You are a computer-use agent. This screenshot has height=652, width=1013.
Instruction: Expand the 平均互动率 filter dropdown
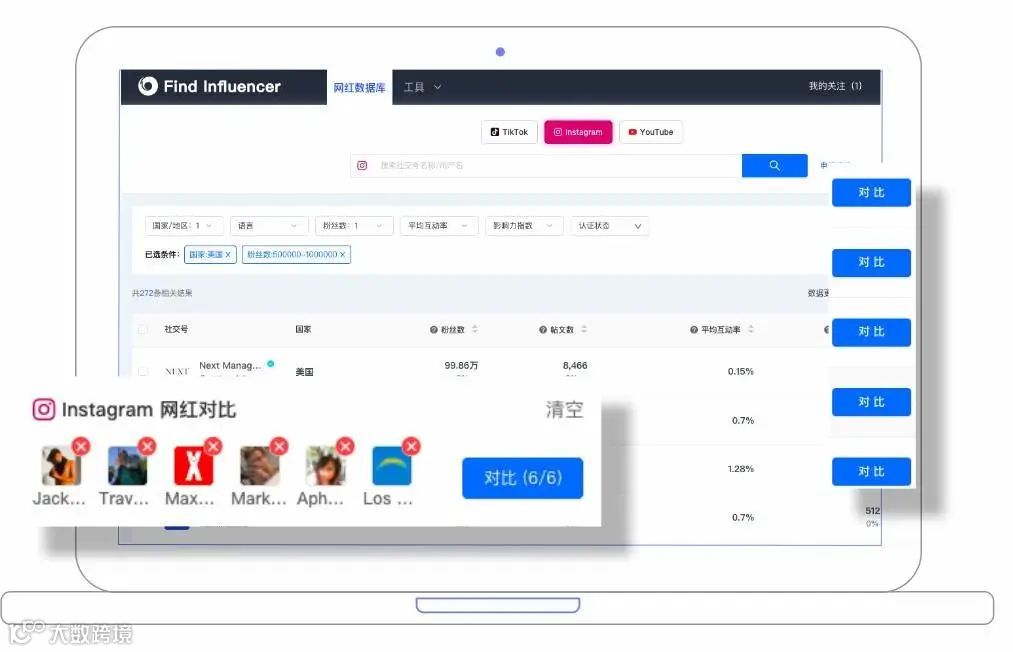439,226
